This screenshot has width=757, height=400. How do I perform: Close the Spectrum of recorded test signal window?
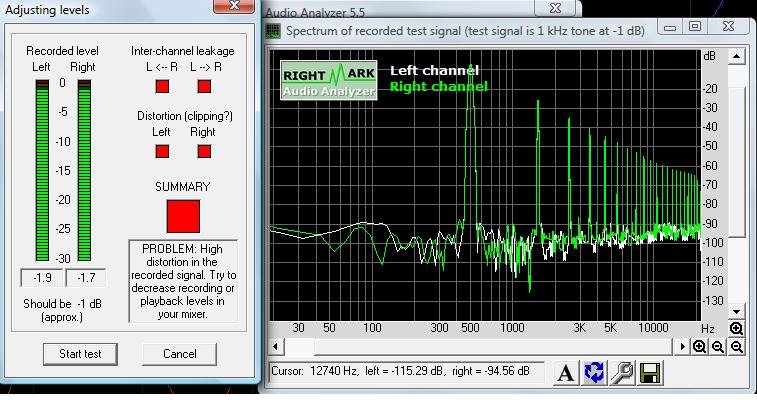729,27
